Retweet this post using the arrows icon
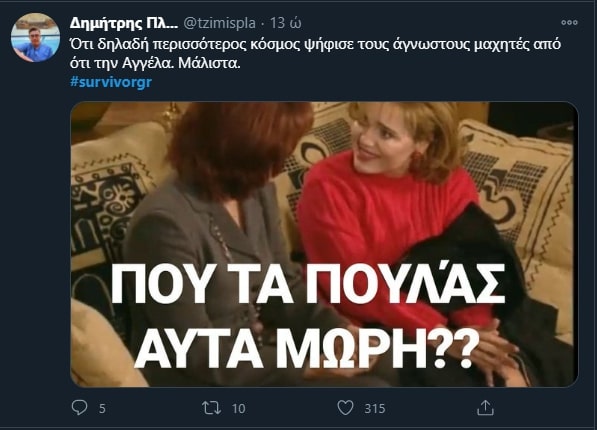The width and height of the screenshot is (597, 430). [211, 408]
